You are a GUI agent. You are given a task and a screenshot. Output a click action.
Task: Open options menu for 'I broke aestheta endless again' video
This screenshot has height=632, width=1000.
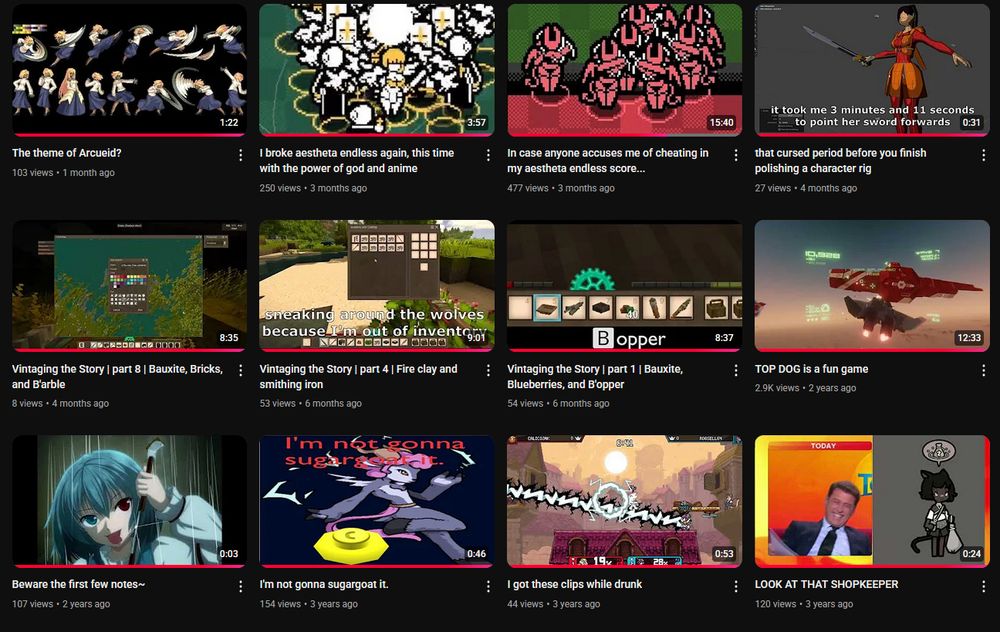pyautogui.click(x=488, y=155)
